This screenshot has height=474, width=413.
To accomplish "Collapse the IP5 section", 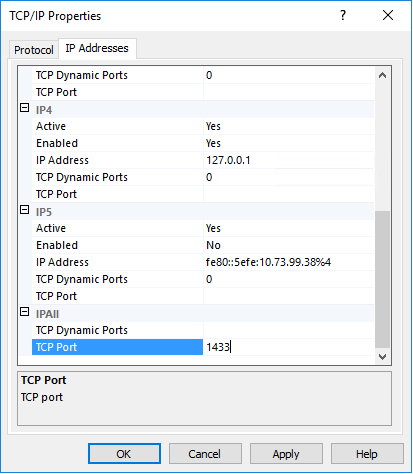I will pyautogui.click(x=25, y=210).
